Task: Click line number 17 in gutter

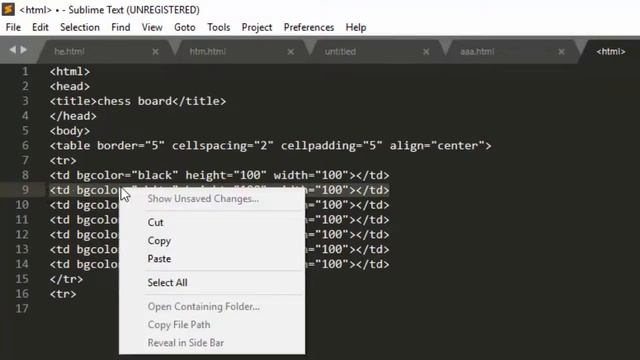Action: [x=22, y=308]
